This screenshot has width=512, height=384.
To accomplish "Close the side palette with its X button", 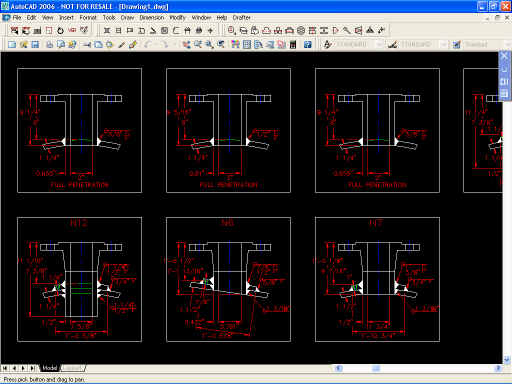I will (504, 56).
